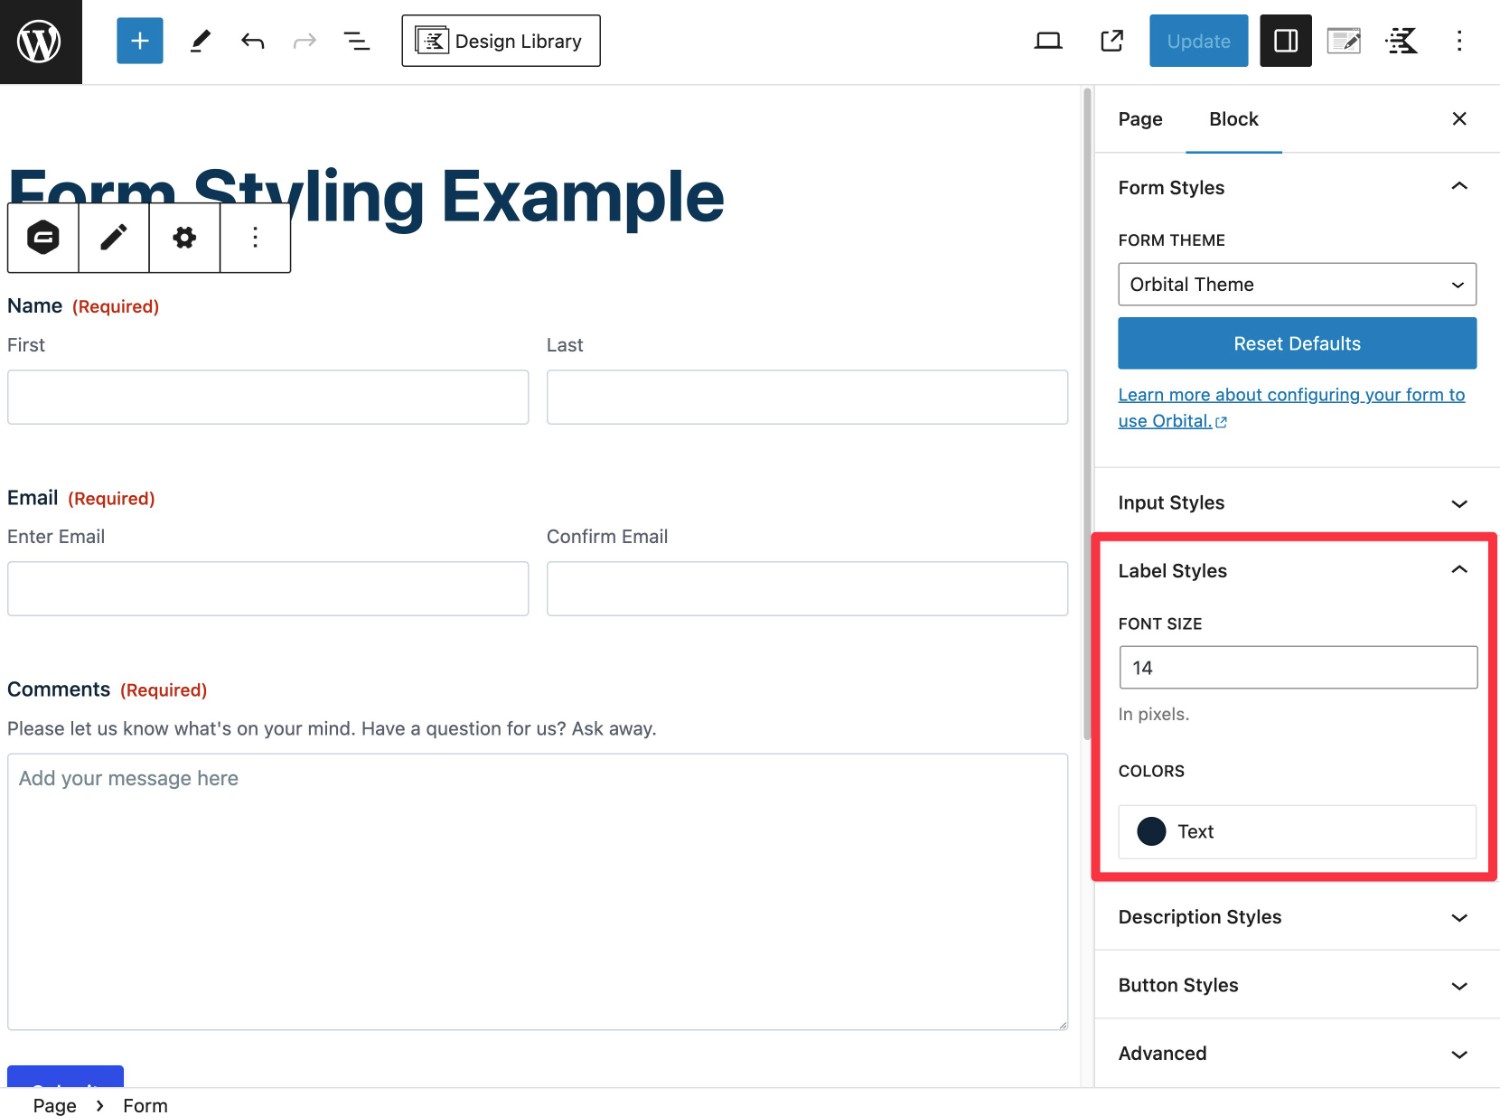The image size is (1500, 1119).
Task: Expand the Input Styles section
Action: point(1297,503)
